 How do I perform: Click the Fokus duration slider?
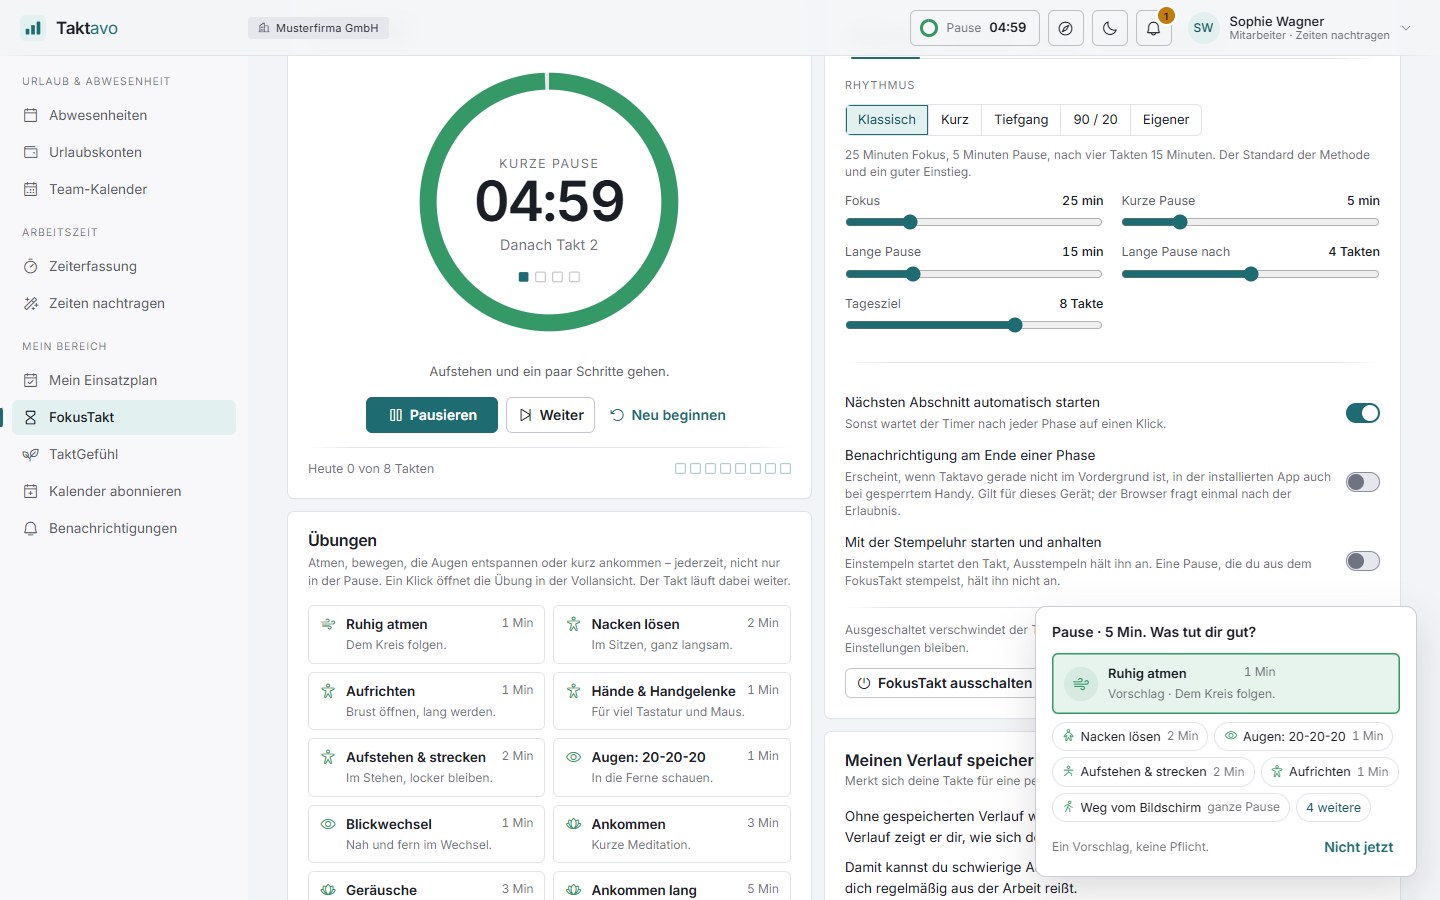coord(974,222)
